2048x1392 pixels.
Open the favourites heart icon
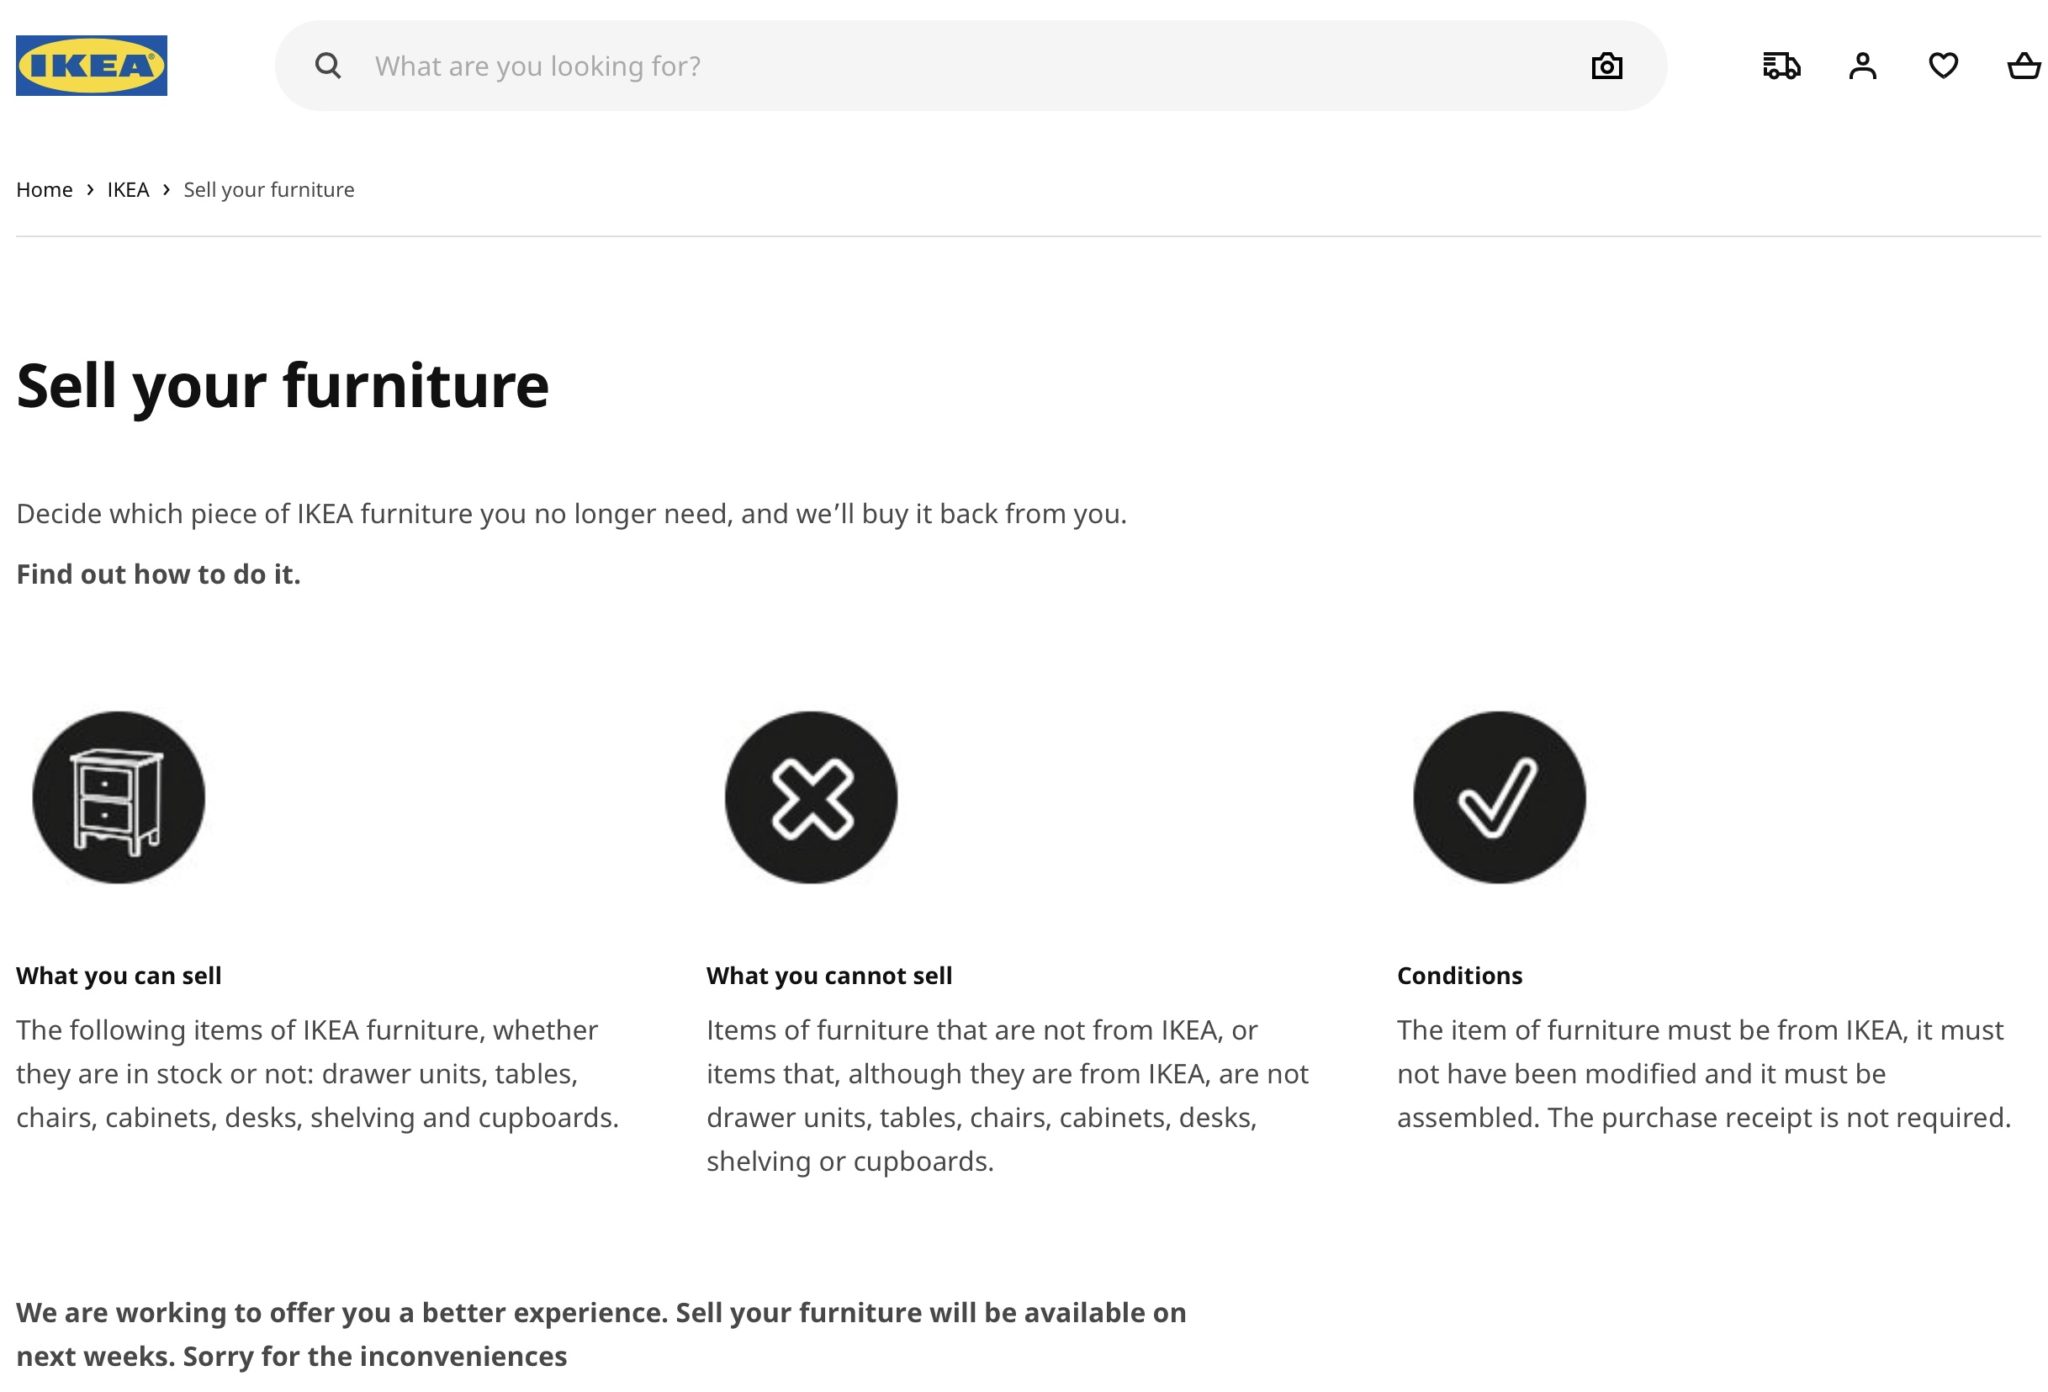1943,66
